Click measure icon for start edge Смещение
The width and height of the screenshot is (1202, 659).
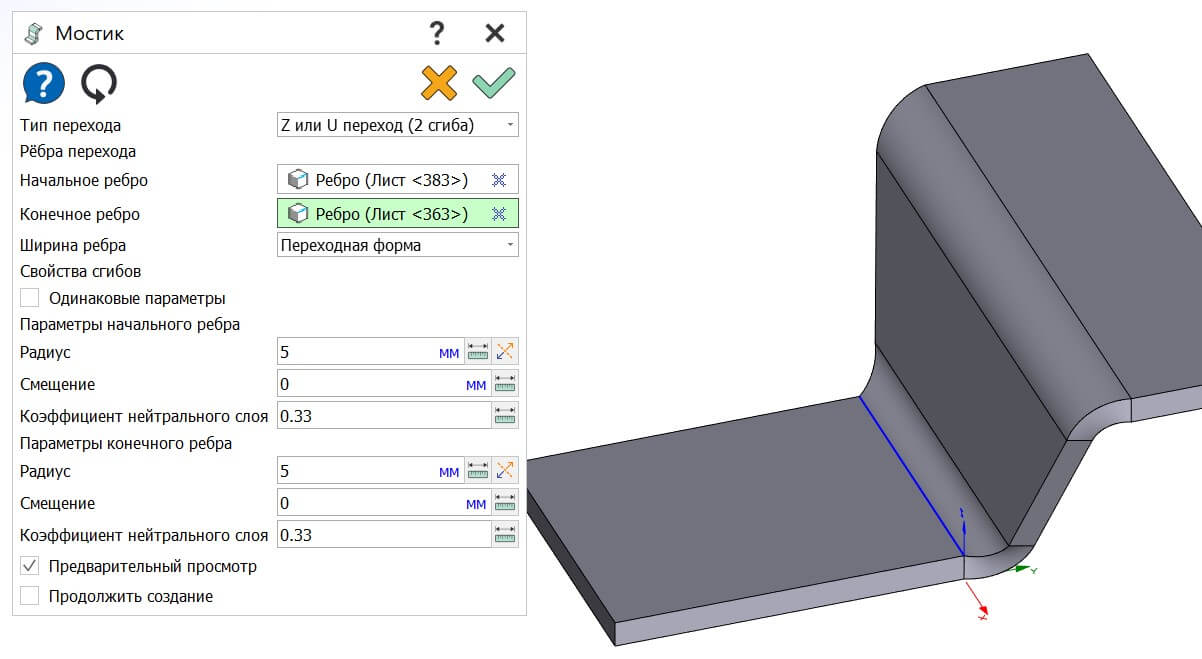click(505, 384)
